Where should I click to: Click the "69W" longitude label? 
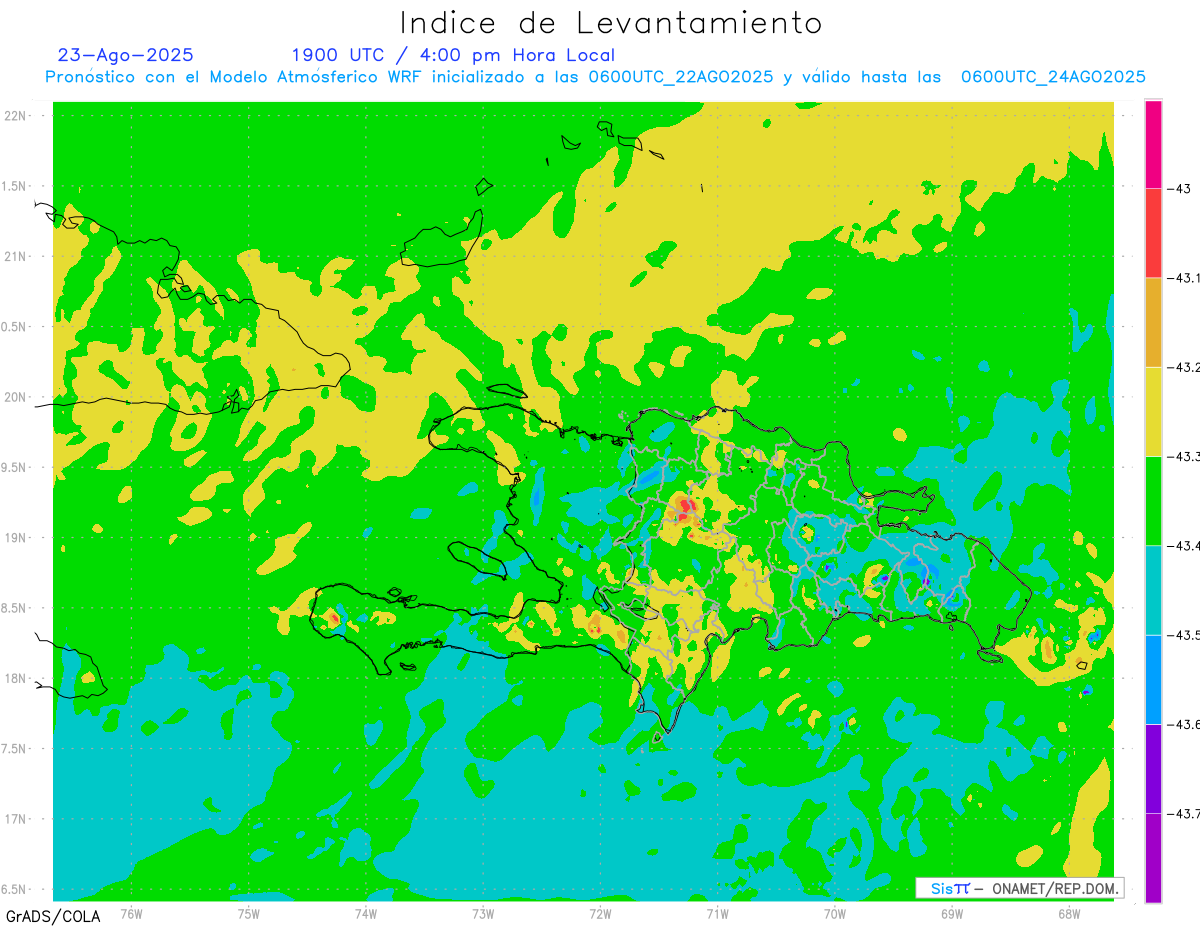(x=952, y=913)
